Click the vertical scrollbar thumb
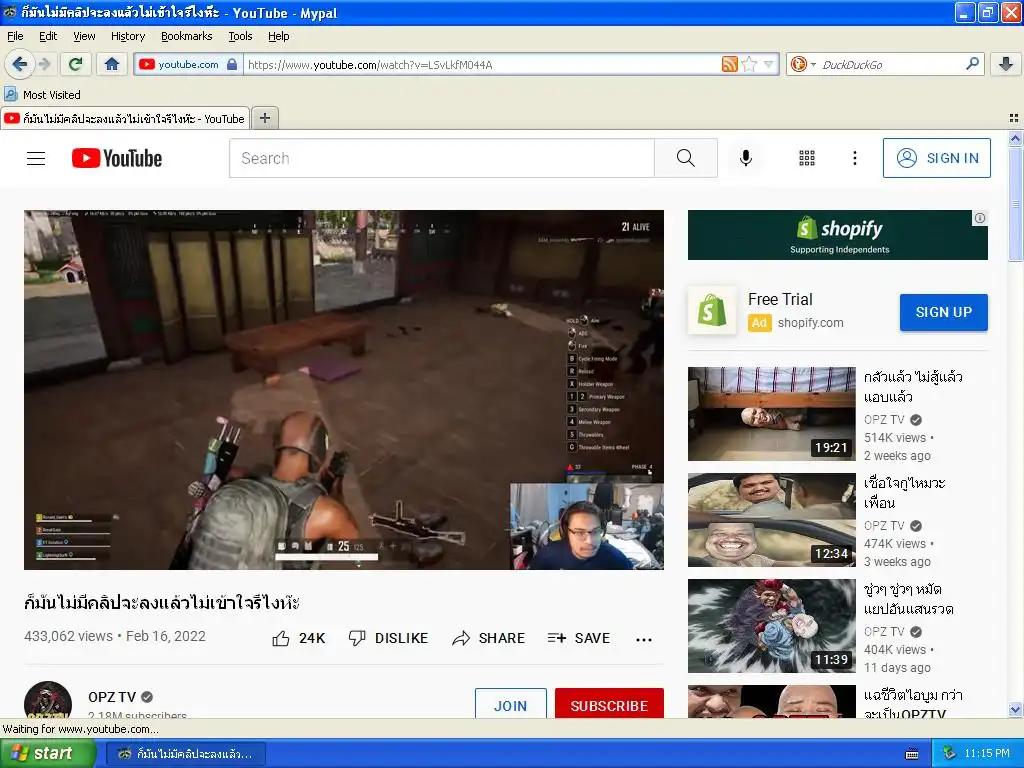The image size is (1024, 768). coord(1015,203)
